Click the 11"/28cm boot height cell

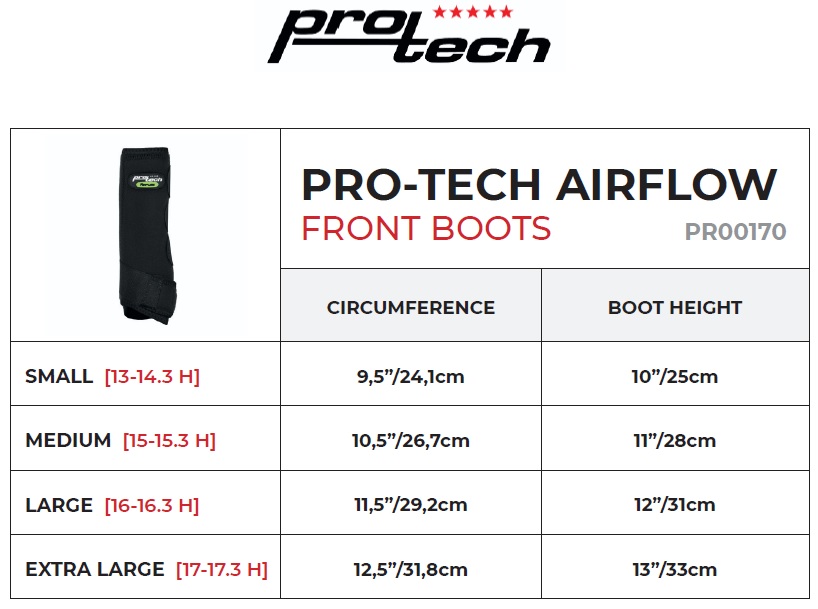pyautogui.click(x=675, y=441)
